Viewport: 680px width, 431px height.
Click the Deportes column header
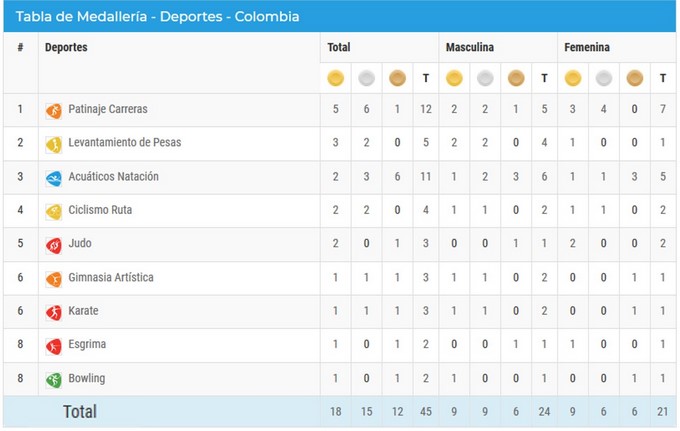[x=66, y=47]
